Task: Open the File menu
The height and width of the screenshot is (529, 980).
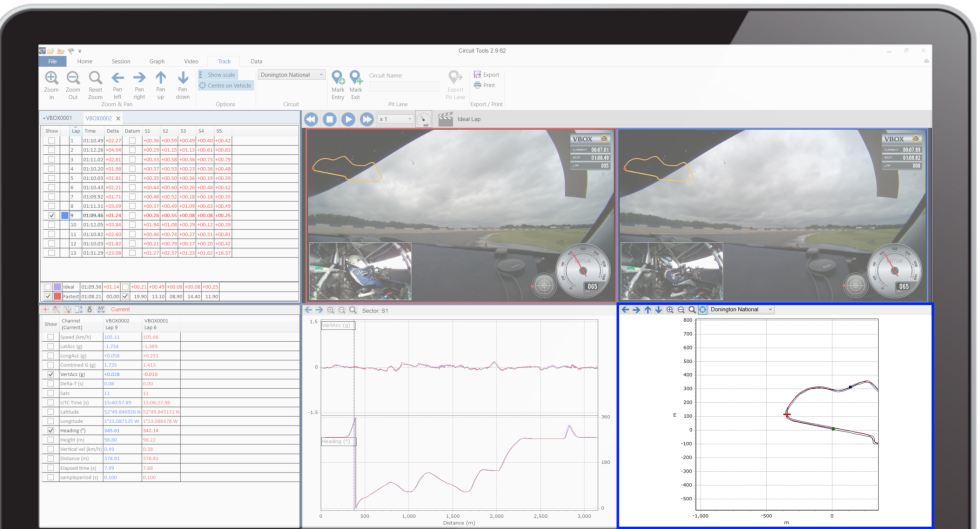Action: 52,61
